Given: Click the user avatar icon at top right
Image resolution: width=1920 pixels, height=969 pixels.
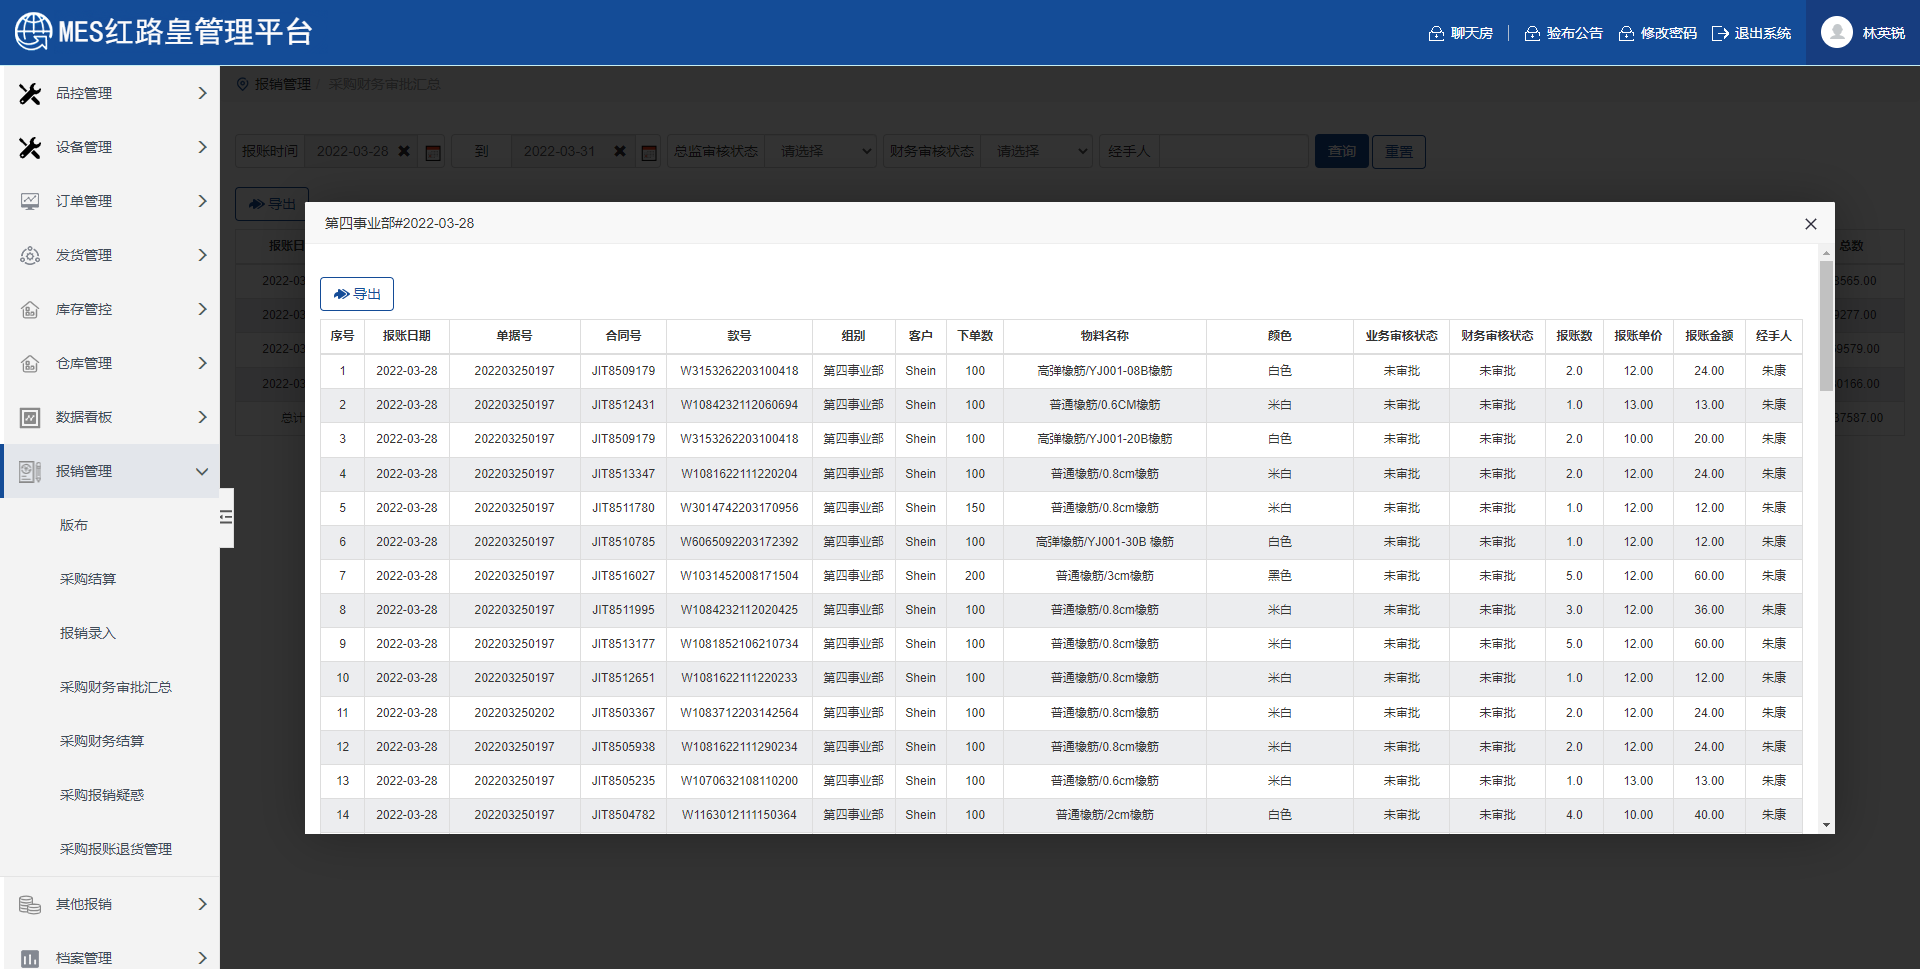Looking at the screenshot, I should pyautogui.click(x=1836, y=33).
